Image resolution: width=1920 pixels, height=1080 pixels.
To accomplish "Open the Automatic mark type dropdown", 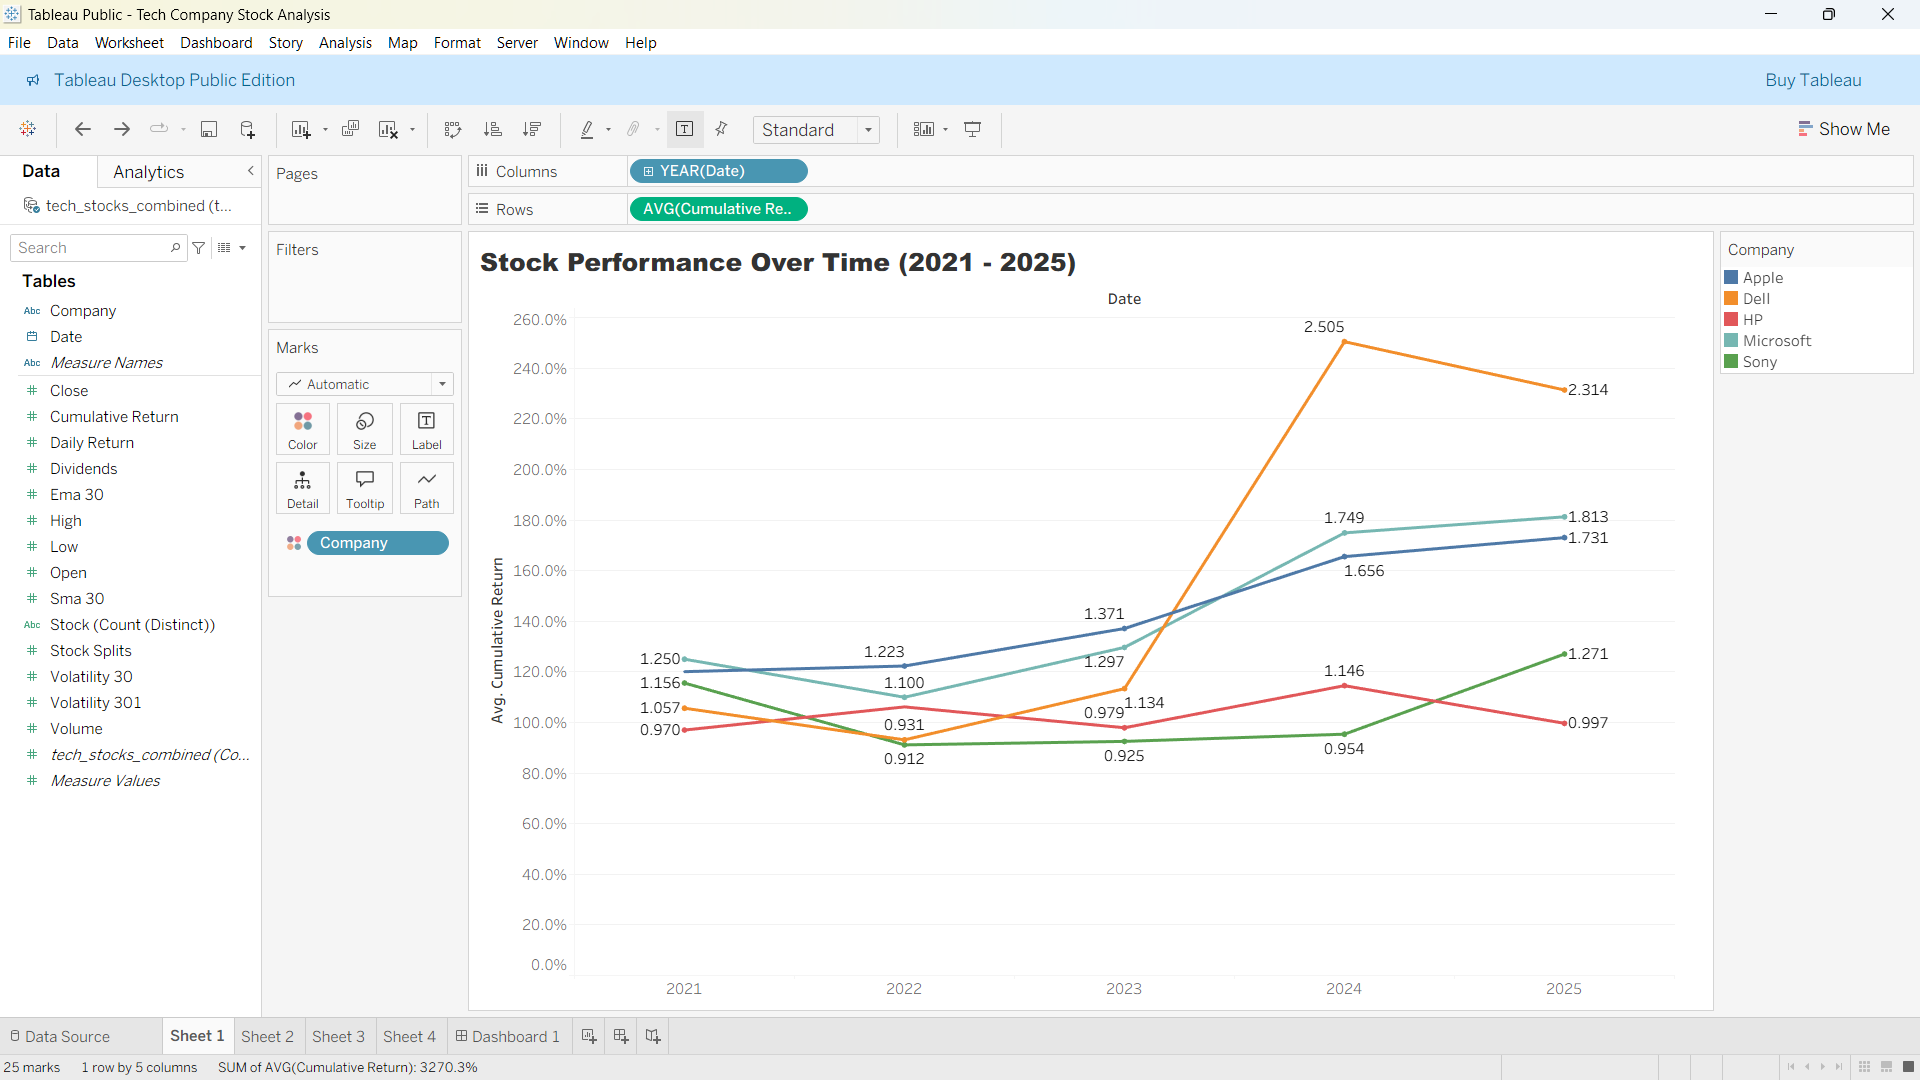I will [365, 384].
